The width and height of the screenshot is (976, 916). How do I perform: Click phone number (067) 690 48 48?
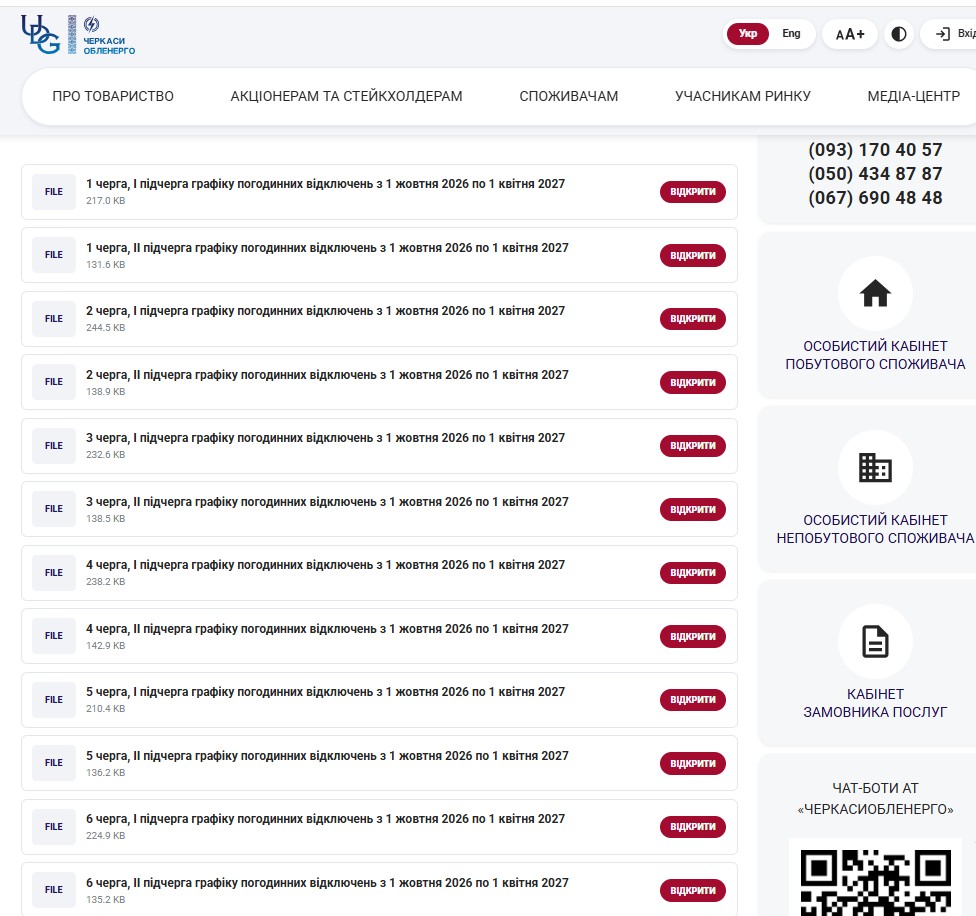click(875, 198)
